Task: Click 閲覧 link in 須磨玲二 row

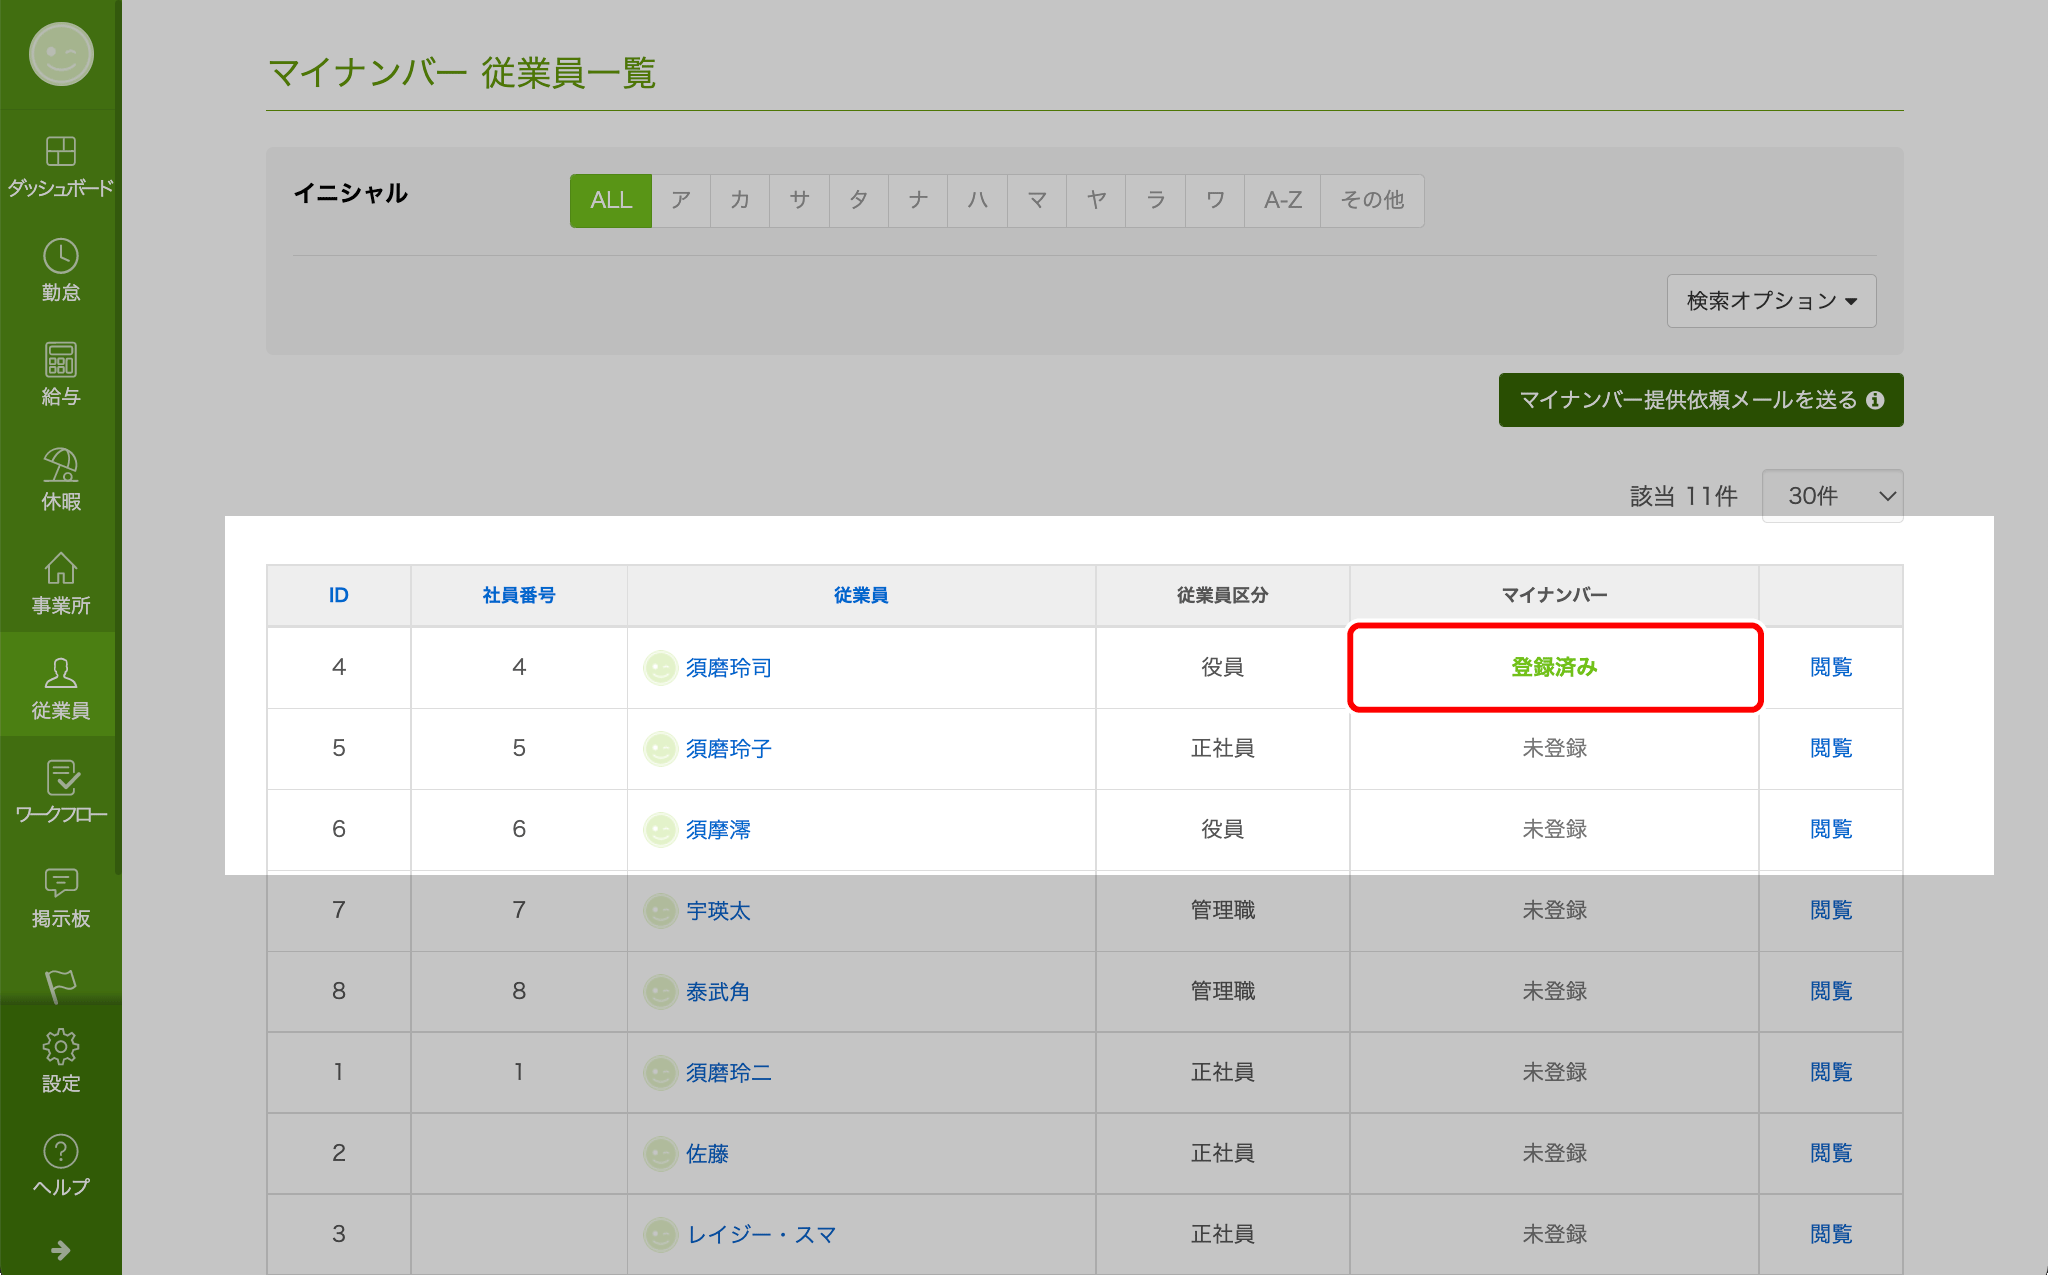Action: pyautogui.click(x=1831, y=1072)
